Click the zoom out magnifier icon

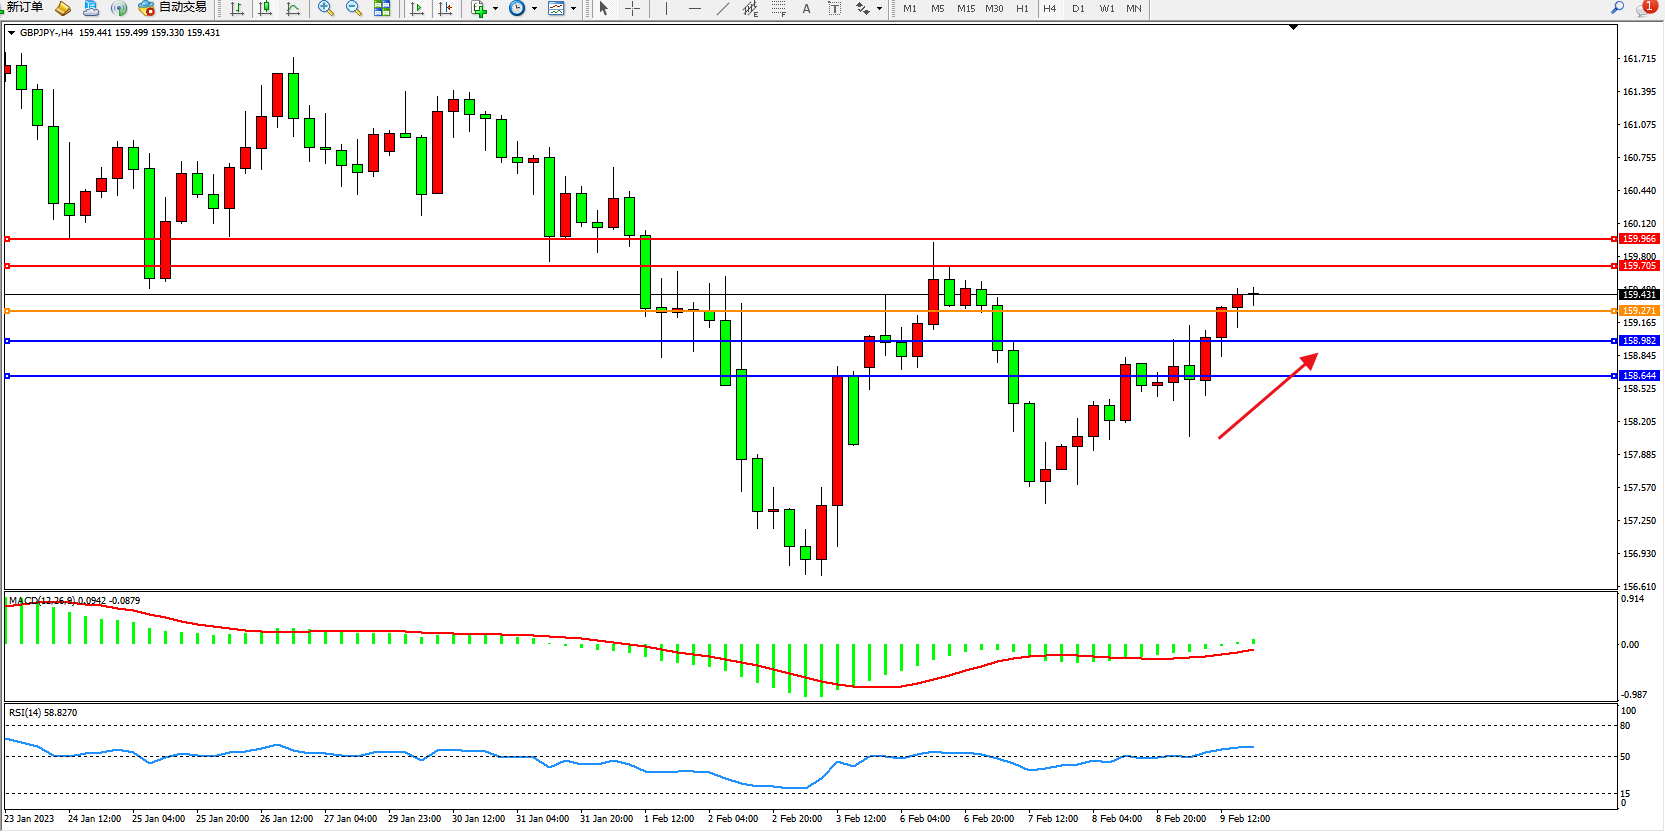353,8
